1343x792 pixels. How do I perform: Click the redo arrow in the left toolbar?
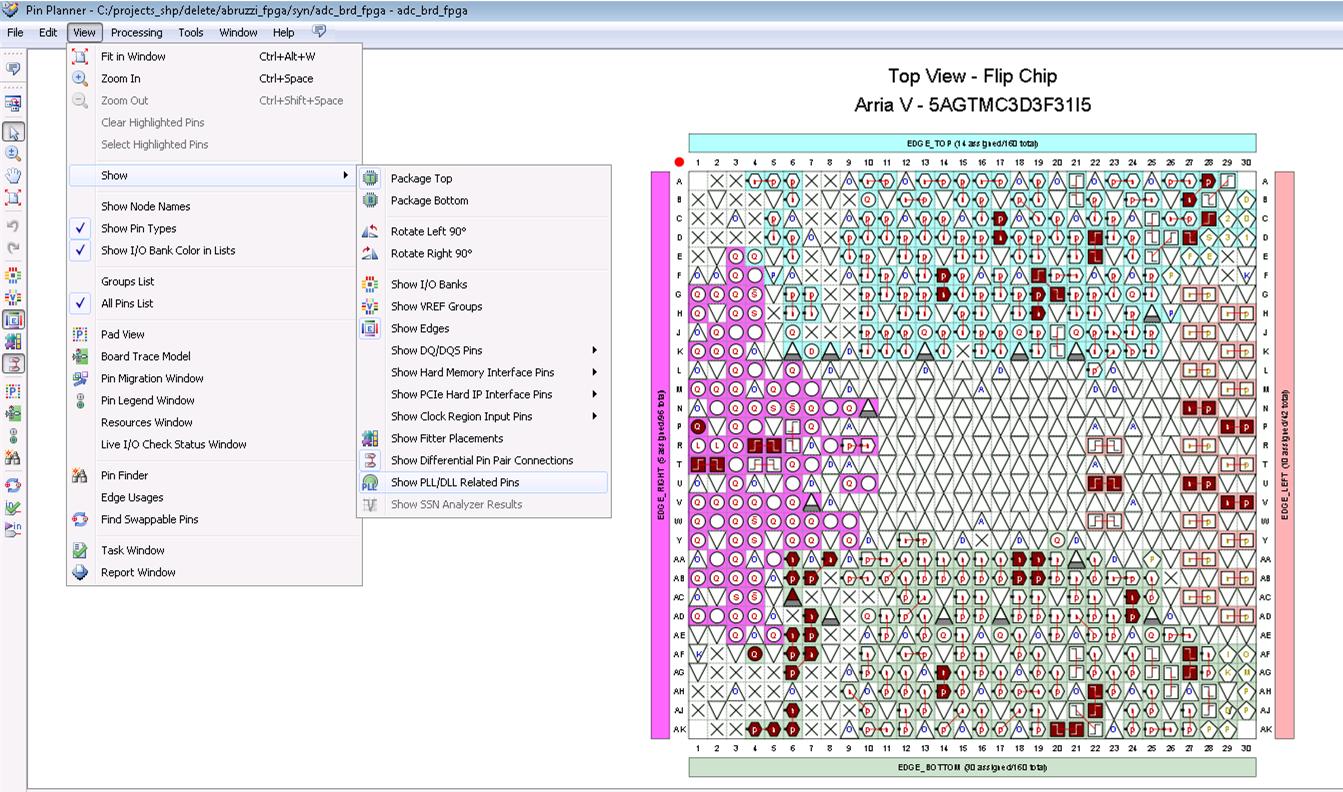[13, 247]
